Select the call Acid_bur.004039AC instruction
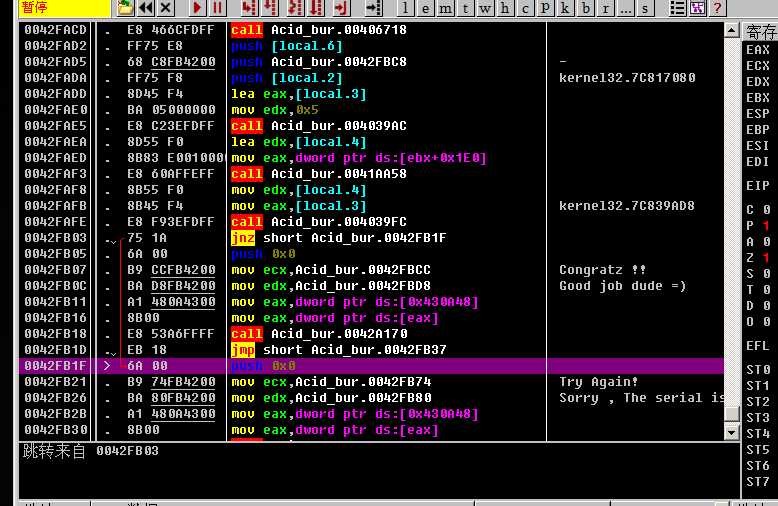The image size is (778, 506). [319, 126]
